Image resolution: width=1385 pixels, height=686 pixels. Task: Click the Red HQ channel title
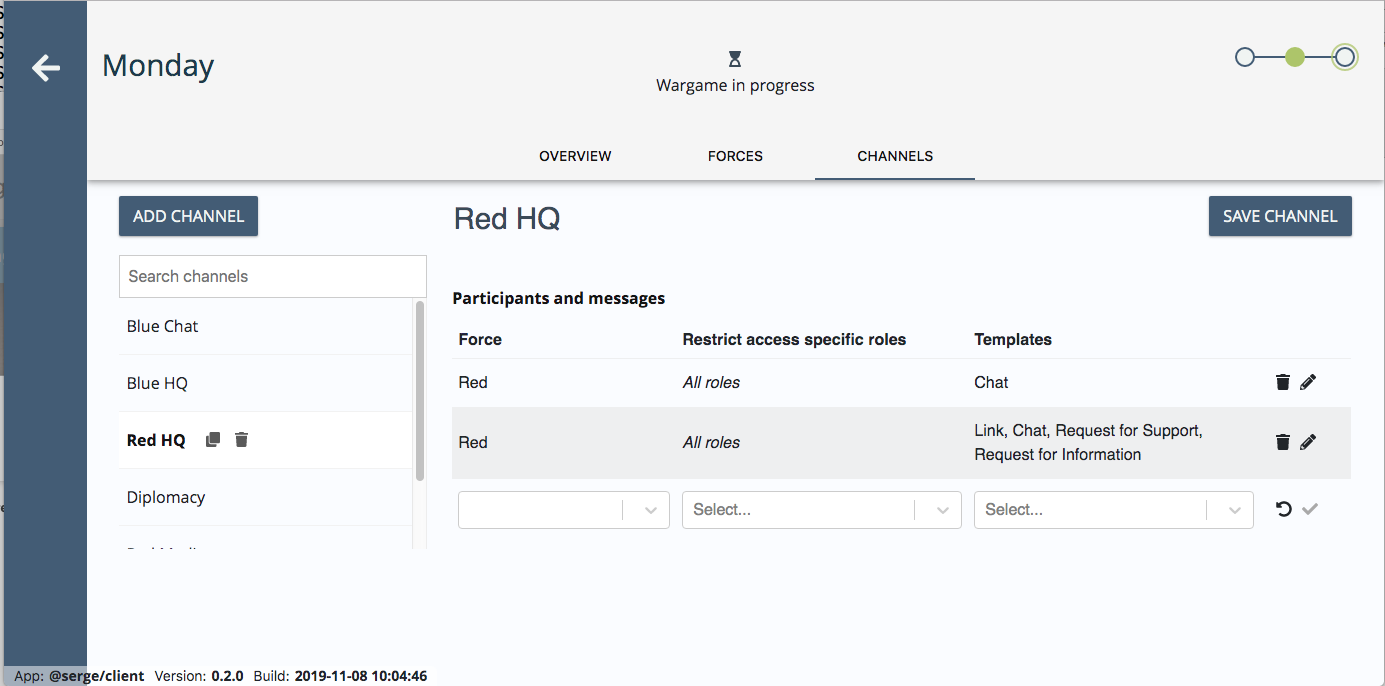coord(507,219)
